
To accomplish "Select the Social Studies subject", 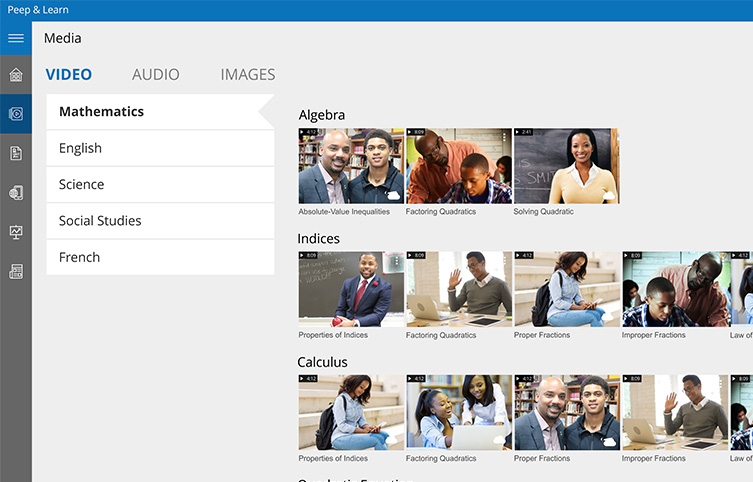I will coord(160,221).
